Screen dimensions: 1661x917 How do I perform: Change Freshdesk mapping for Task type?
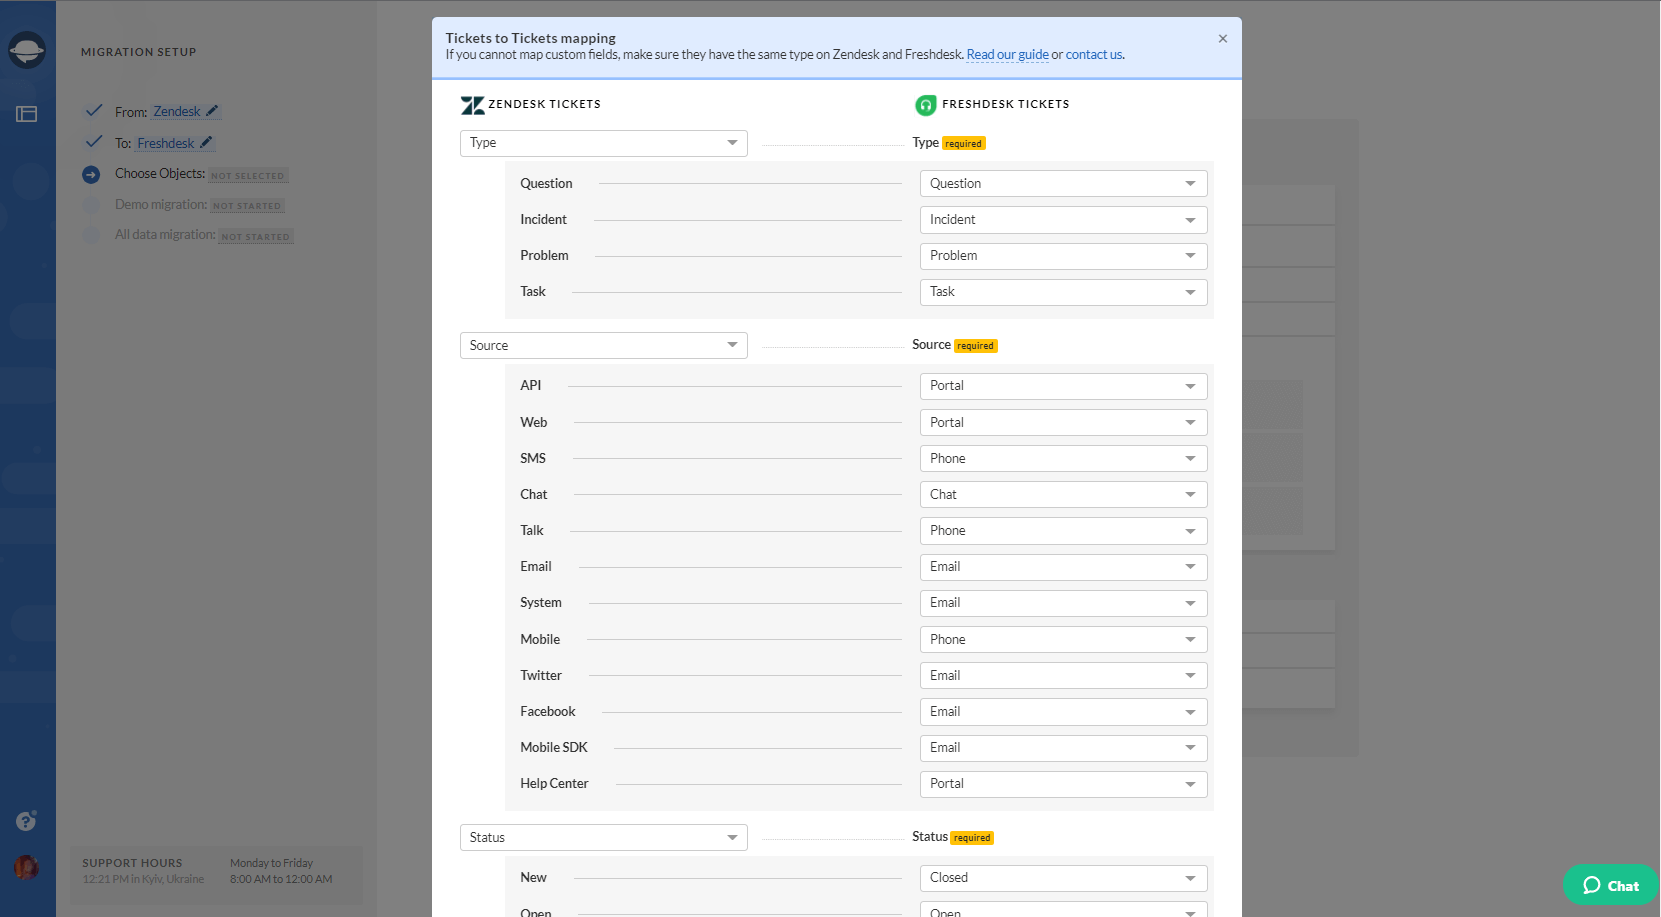pos(1064,292)
